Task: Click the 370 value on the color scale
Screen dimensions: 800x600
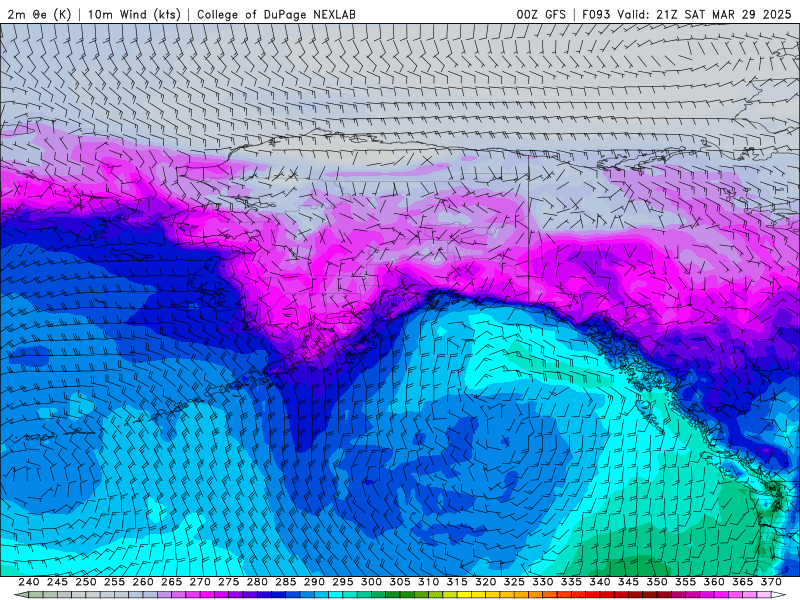Action: coord(771,582)
